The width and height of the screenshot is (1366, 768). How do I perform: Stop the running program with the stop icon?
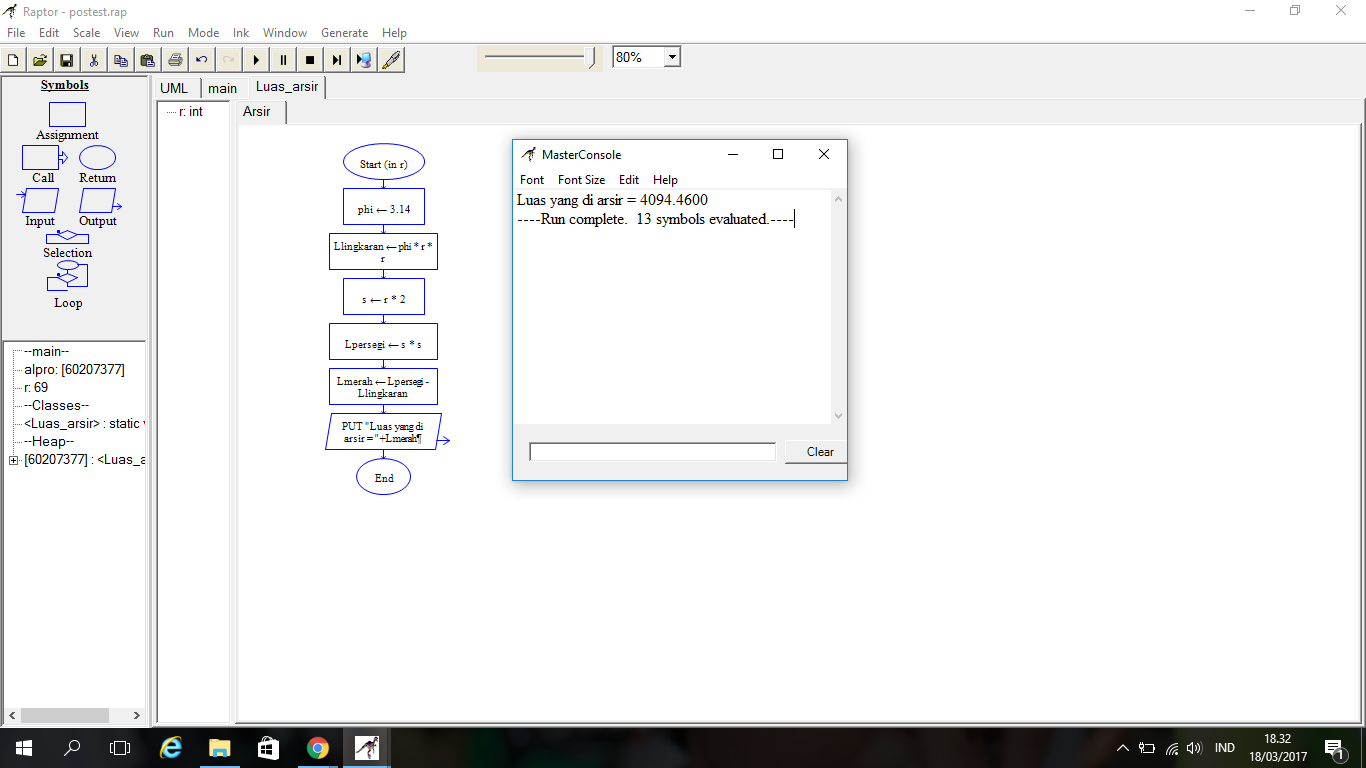click(310, 59)
